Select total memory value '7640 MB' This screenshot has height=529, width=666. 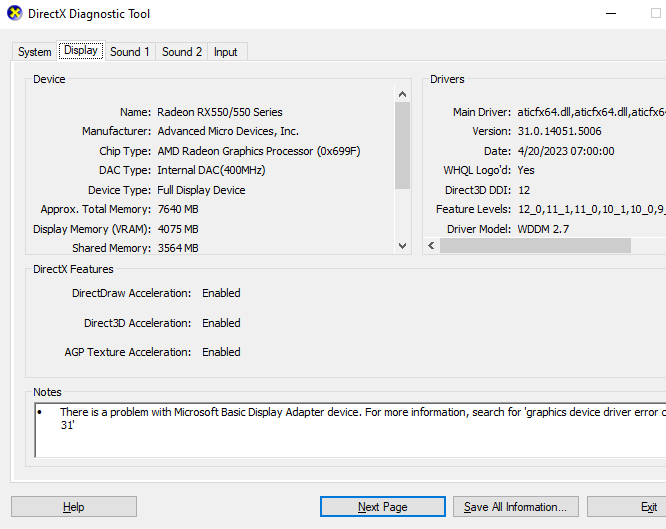(x=178, y=209)
